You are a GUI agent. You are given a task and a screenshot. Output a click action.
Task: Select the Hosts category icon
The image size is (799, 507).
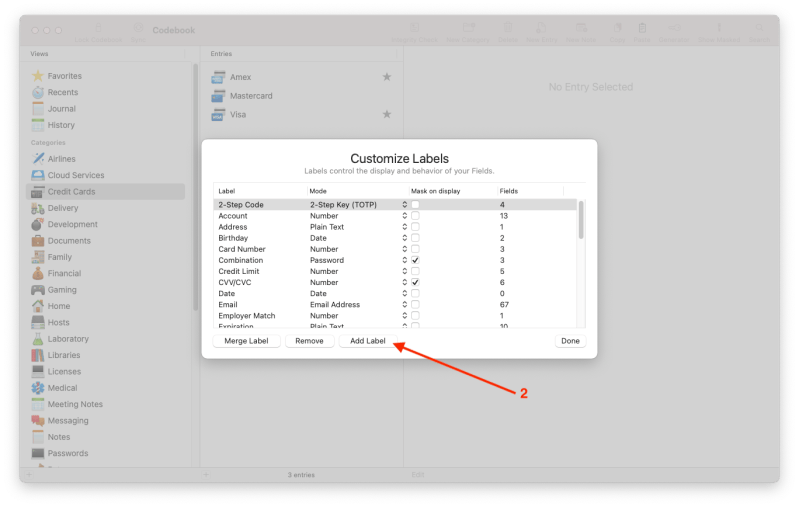pyautogui.click(x=38, y=322)
